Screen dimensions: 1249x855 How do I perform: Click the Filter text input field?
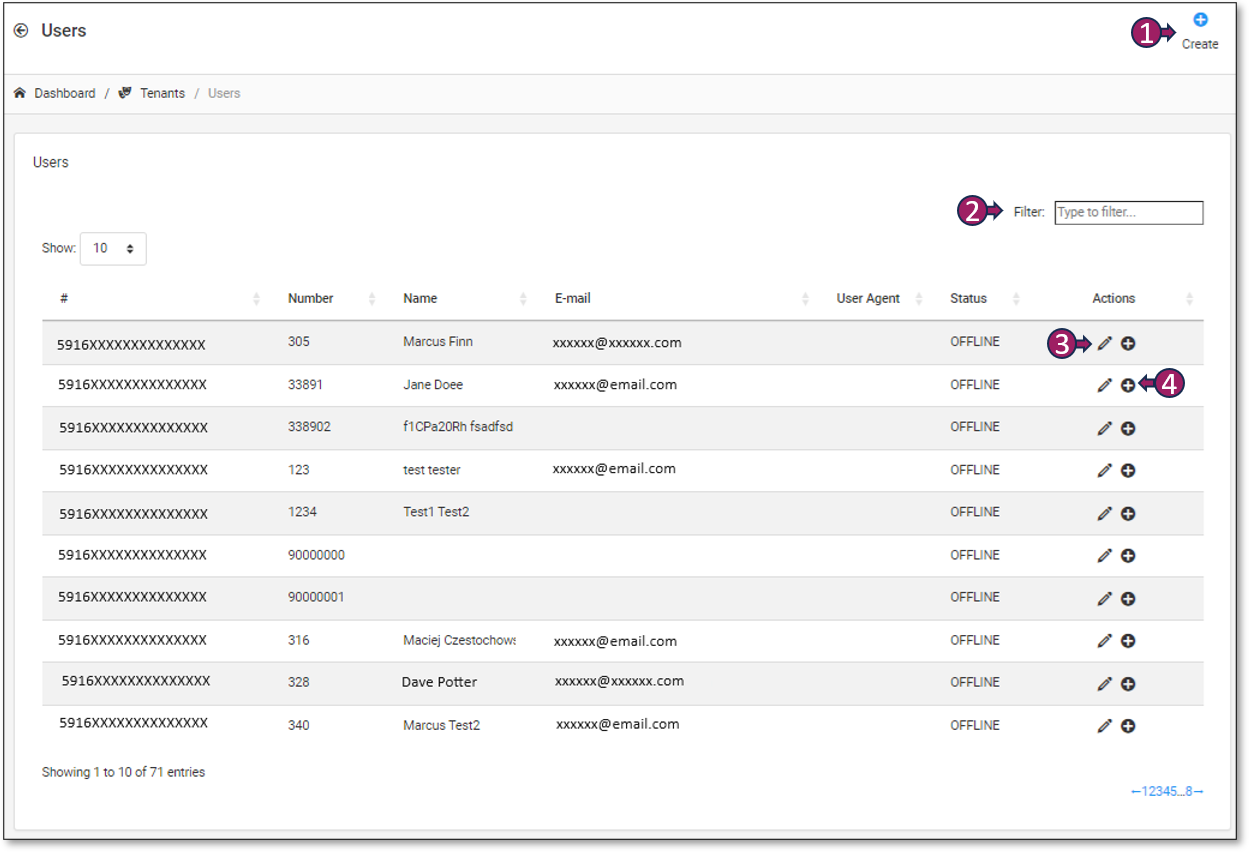tap(1128, 213)
